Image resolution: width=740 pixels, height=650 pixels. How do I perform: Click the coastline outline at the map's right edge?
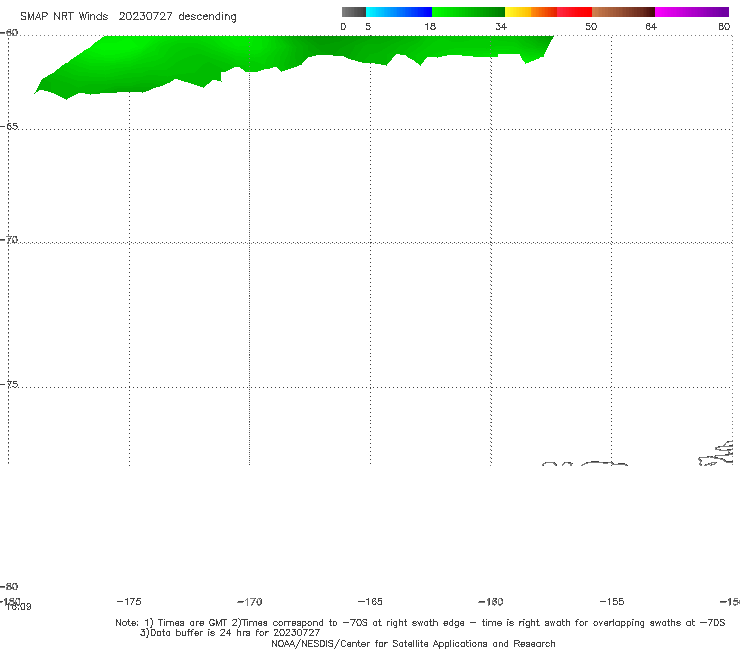(x=716, y=454)
